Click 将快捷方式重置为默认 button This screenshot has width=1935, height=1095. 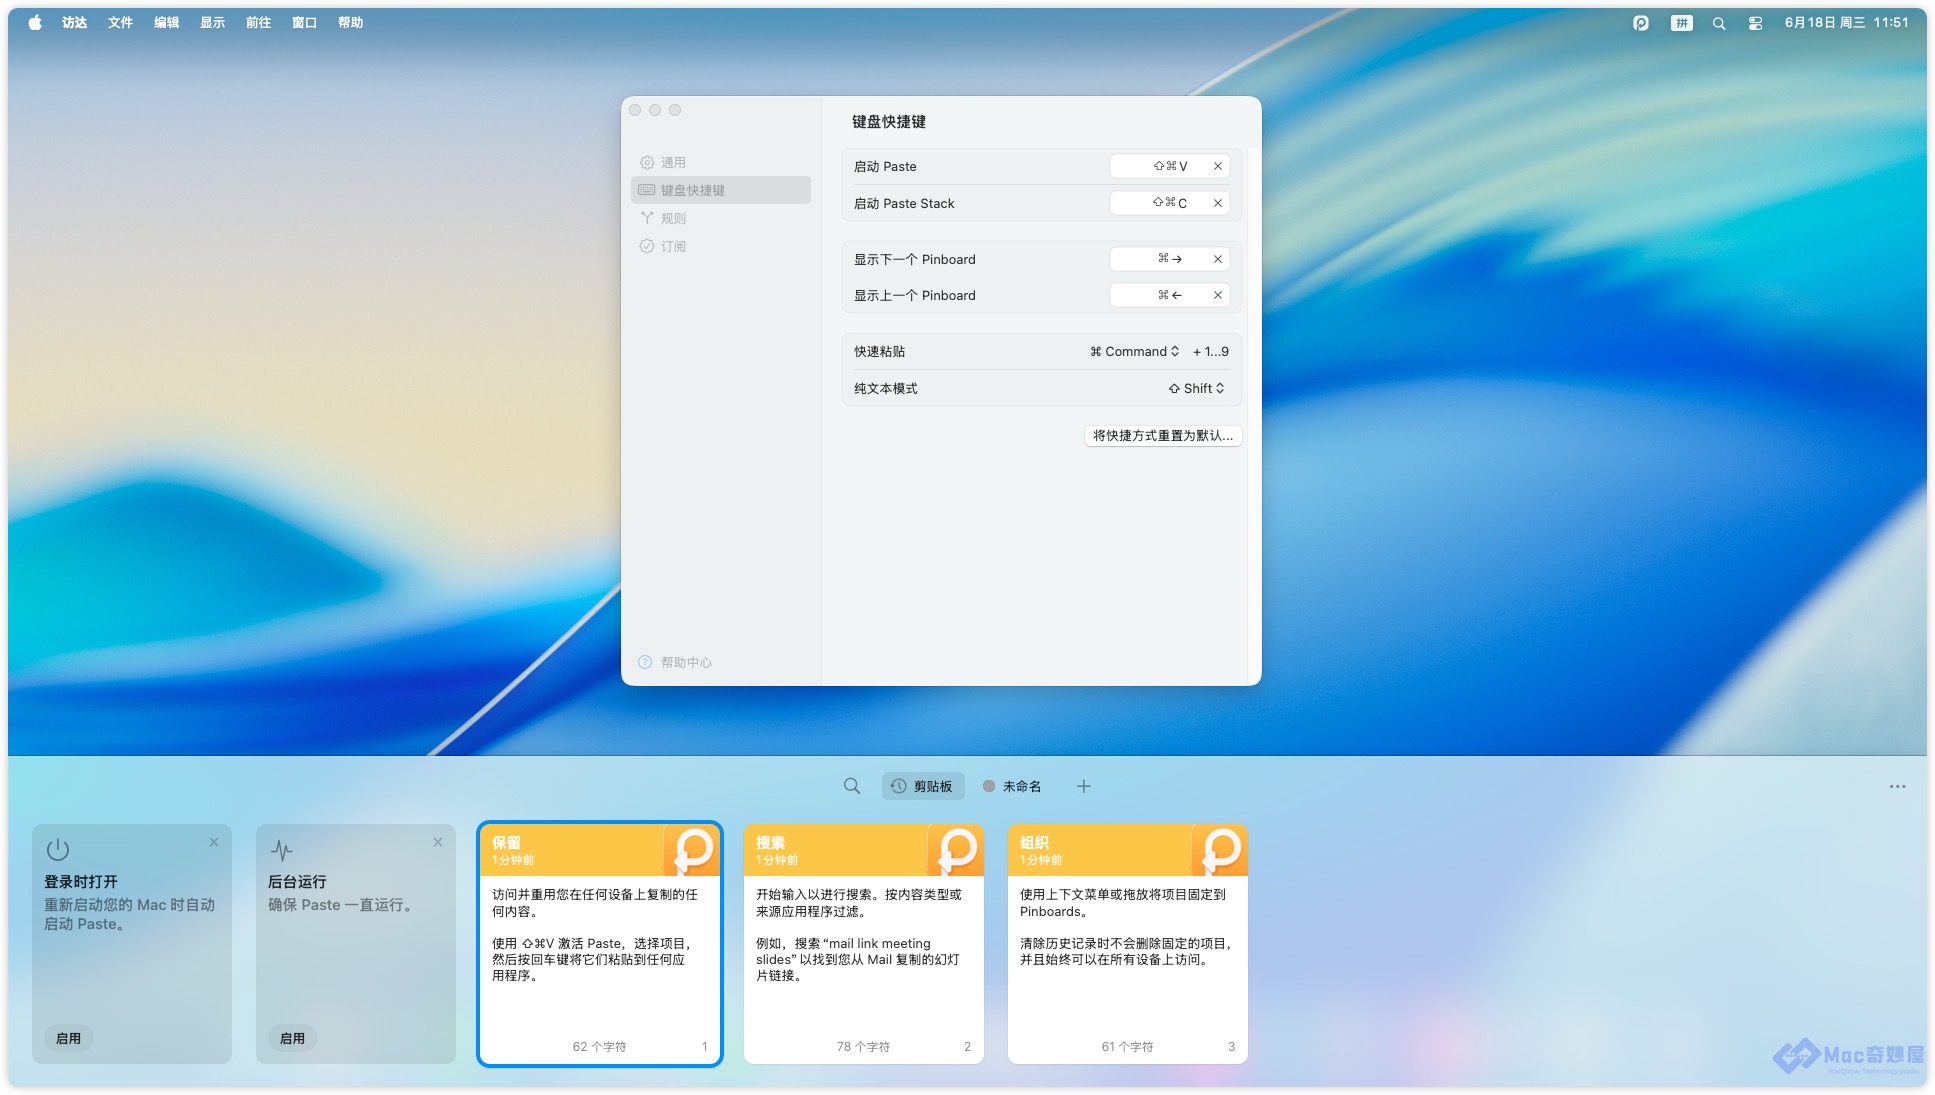pyautogui.click(x=1163, y=435)
